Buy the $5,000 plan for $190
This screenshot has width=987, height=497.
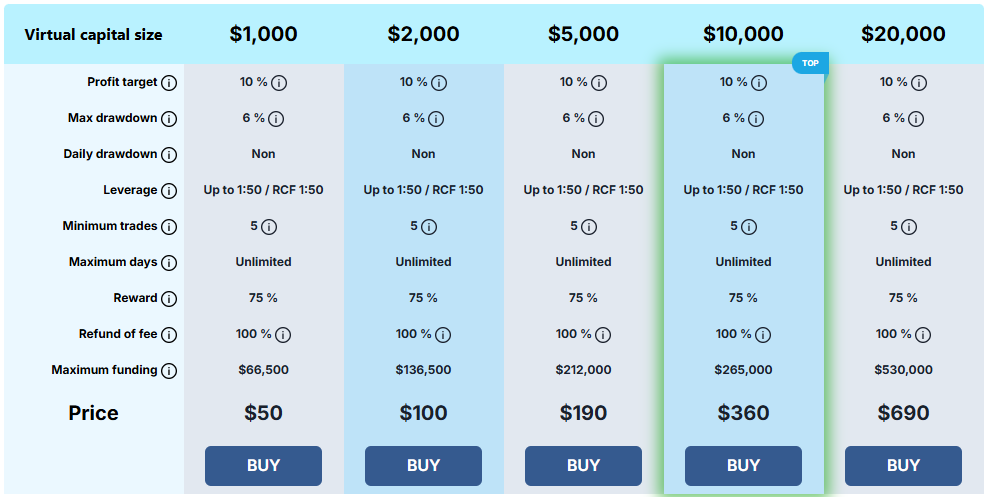click(x=583, y=466)
